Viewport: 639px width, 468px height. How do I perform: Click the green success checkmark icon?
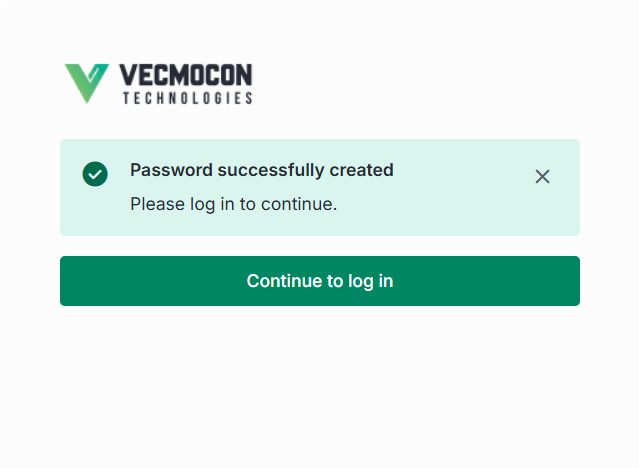coord(95,174)
